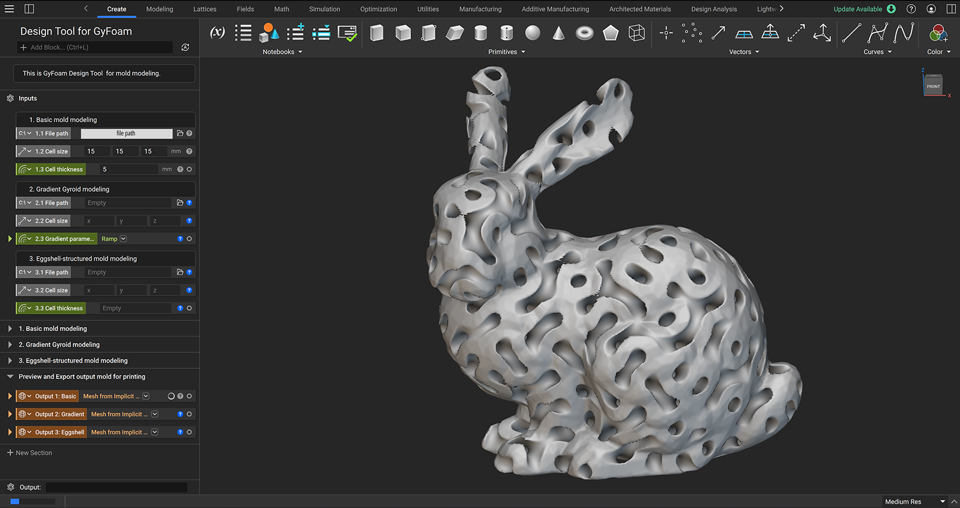The image size is (960, 508).
Task: Click the Variable (x) notebook icon
Action: coord(217,33)
